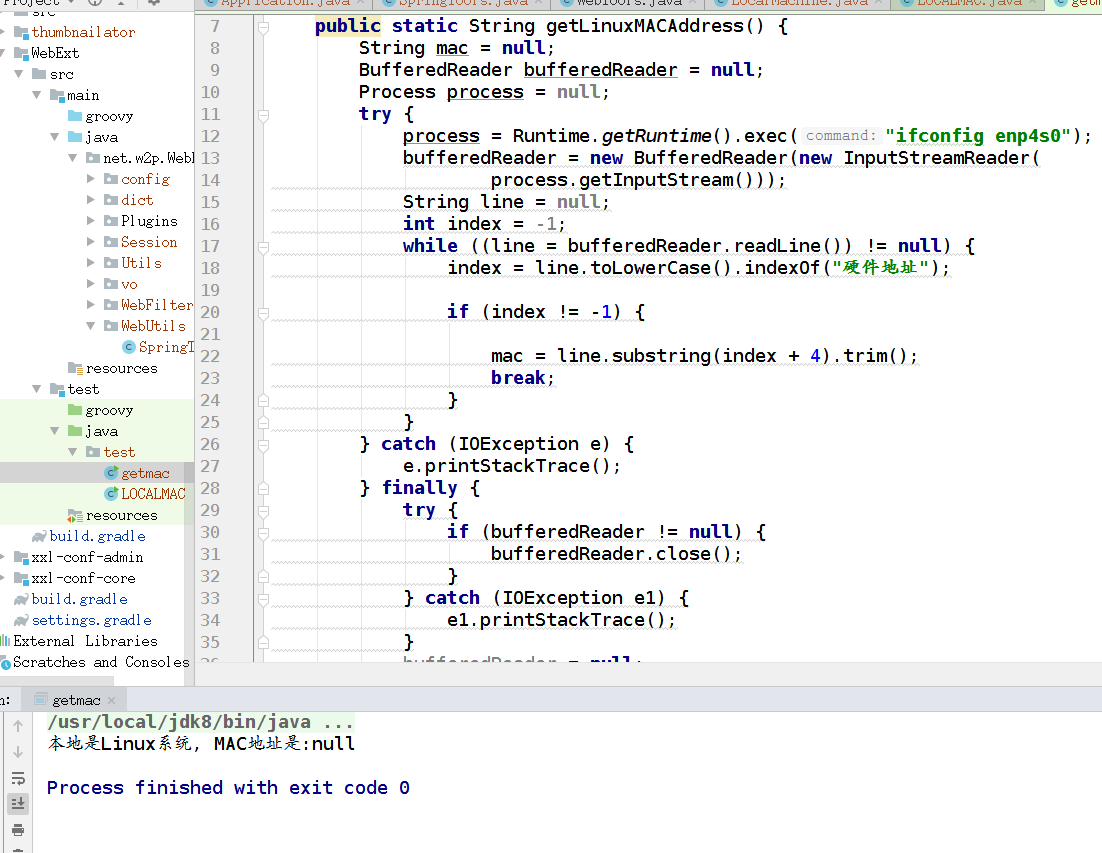Screen dimensions: 1102x853
Task: Fold the finally block at line 28
Action: point(264,489)
